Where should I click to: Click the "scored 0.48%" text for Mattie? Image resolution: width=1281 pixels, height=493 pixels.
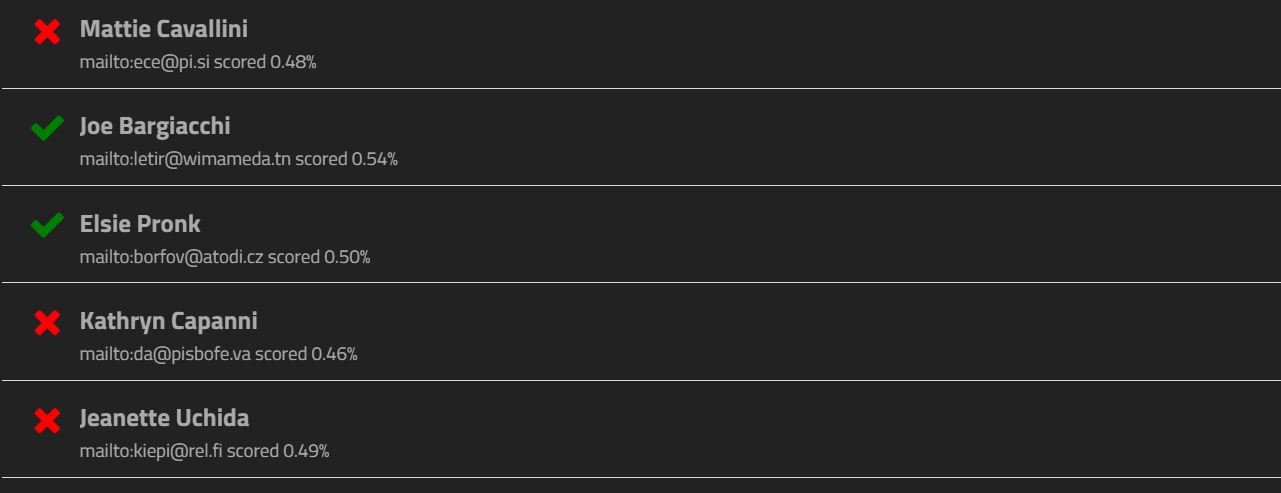pyautogui.click(x=265, y=62)
